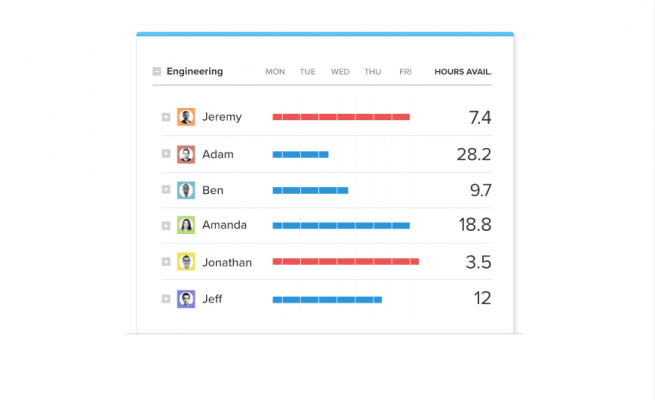Click Amanda's avatar icon

click(186, 225)
